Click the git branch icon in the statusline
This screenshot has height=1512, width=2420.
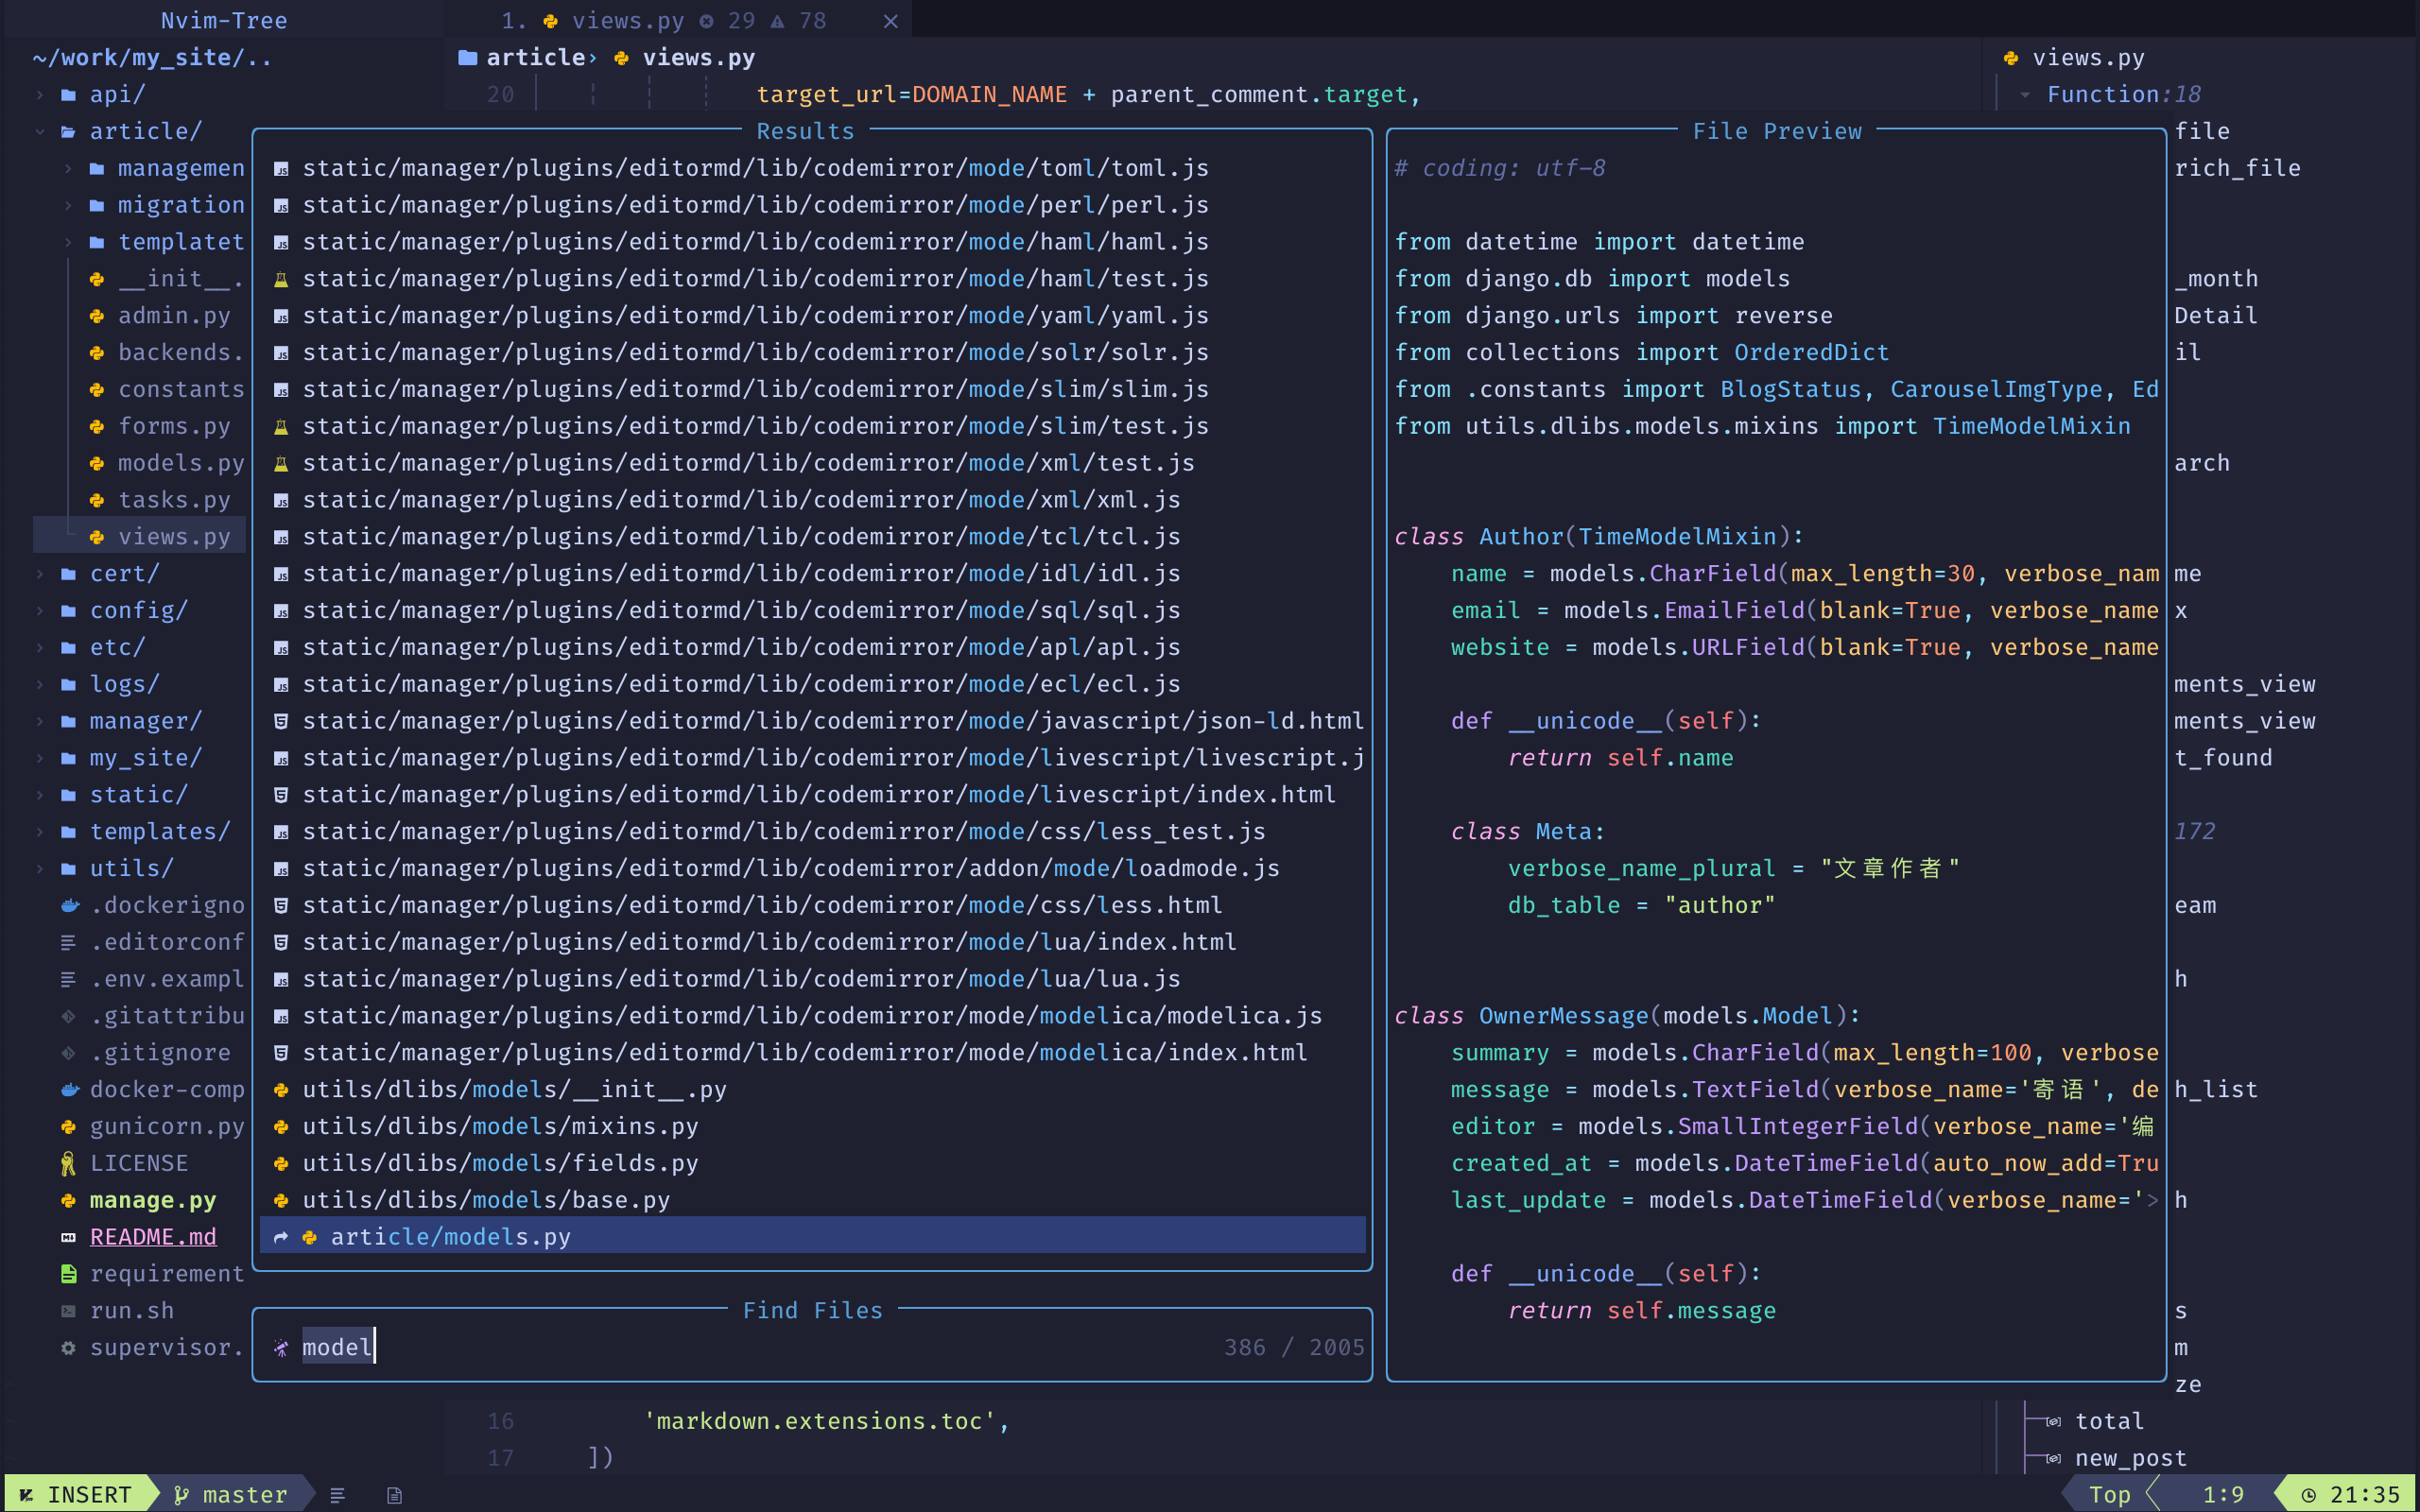(x=181, y=1493)
